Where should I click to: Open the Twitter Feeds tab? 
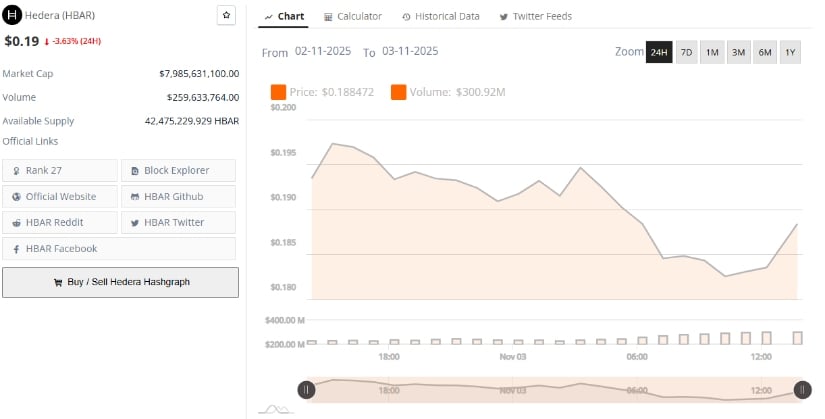click(x=531, y=17)
